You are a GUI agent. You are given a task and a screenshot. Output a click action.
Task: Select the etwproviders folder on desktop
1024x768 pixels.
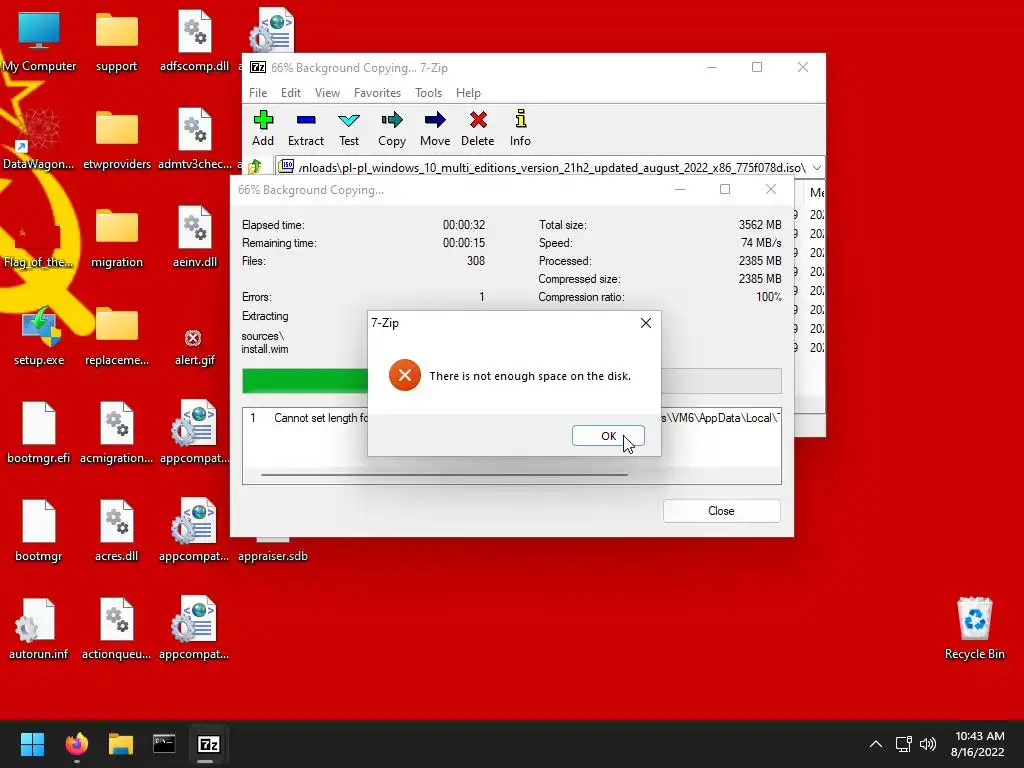coord(116,140)
